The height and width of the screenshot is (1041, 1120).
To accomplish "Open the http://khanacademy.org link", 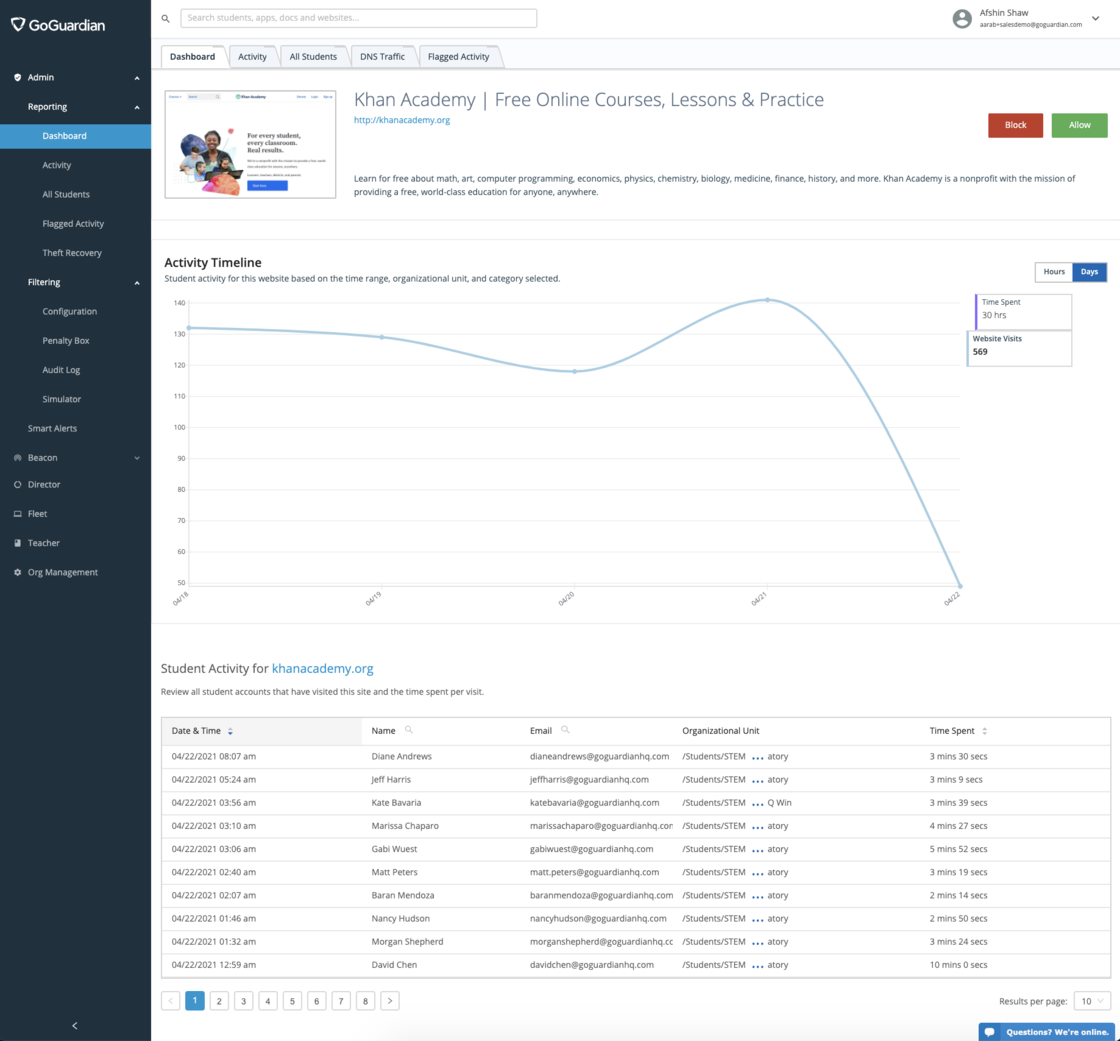I will pyautogui.click(x=401, y=120).
